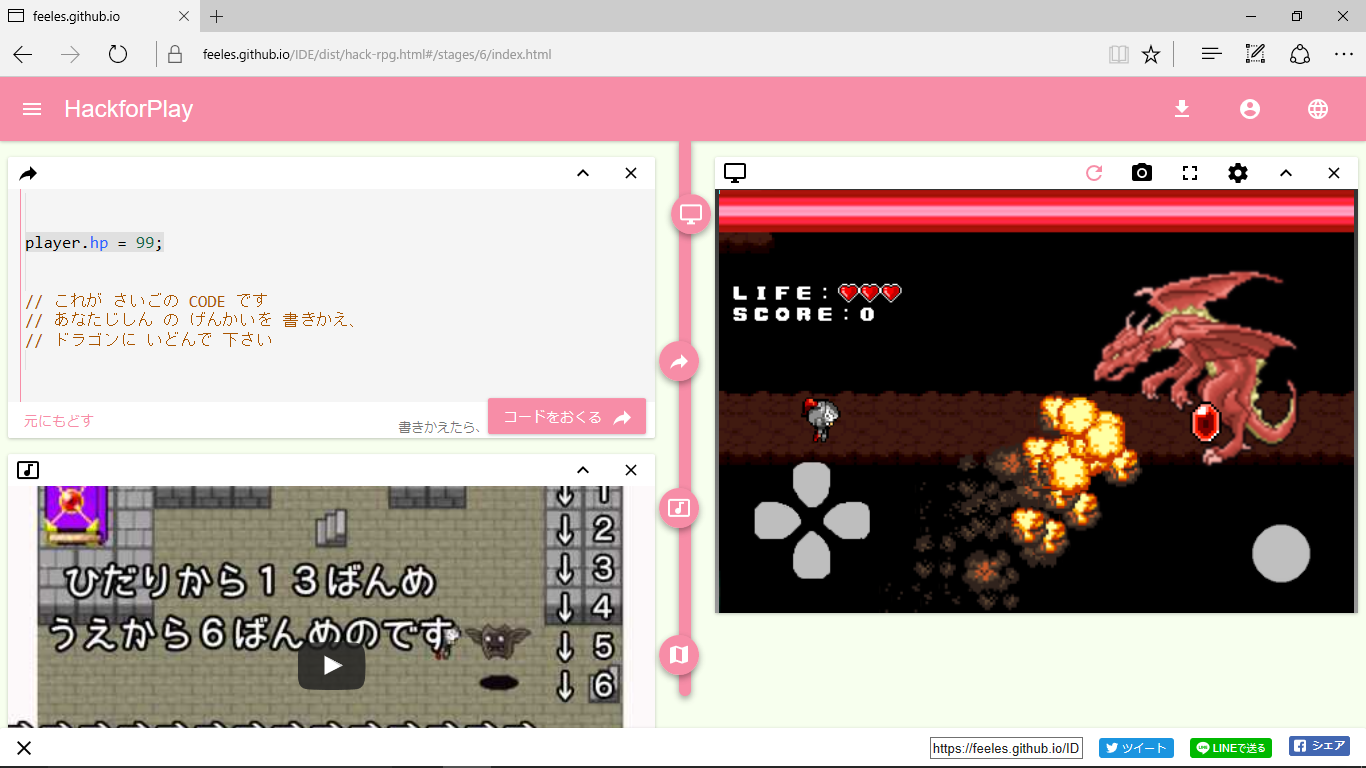Click the comment これが さいごの CODE です
1366x768 pixels.
coord(147,301)
